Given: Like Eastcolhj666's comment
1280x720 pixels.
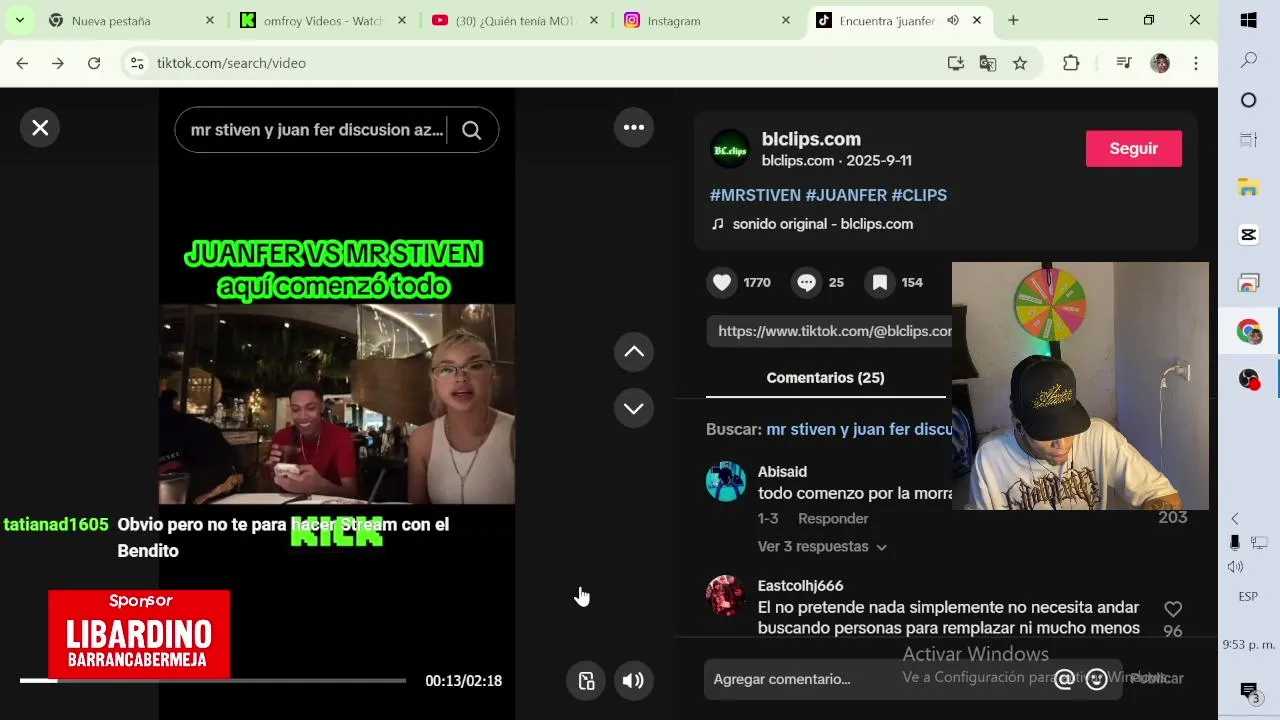Looking at the screenshot, I should [x=1173, y=609].
